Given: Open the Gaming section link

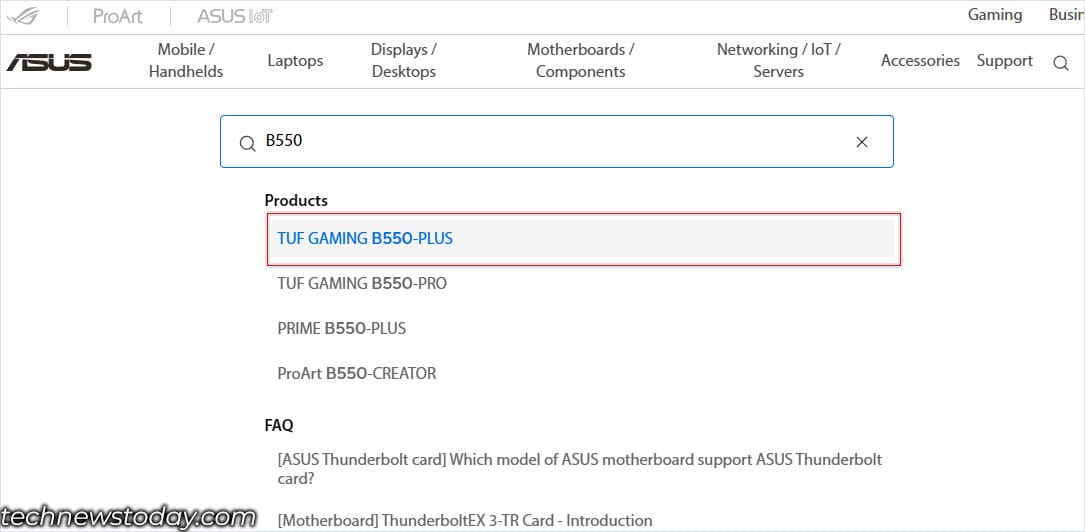Looking at the screenshot, I should click(994, 15).
